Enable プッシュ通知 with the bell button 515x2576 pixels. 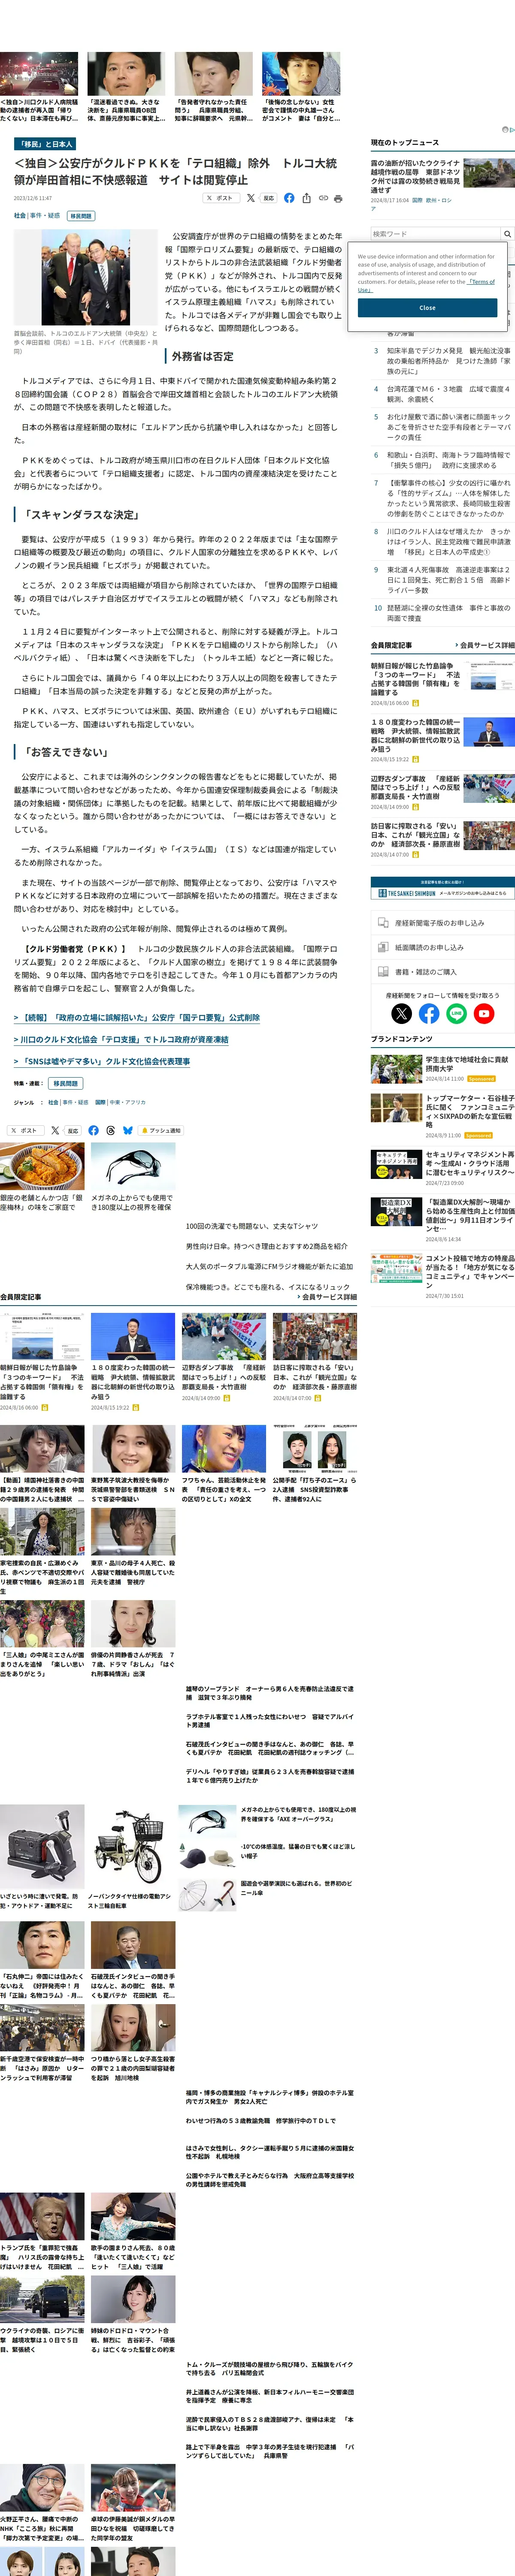(160, 1130)
